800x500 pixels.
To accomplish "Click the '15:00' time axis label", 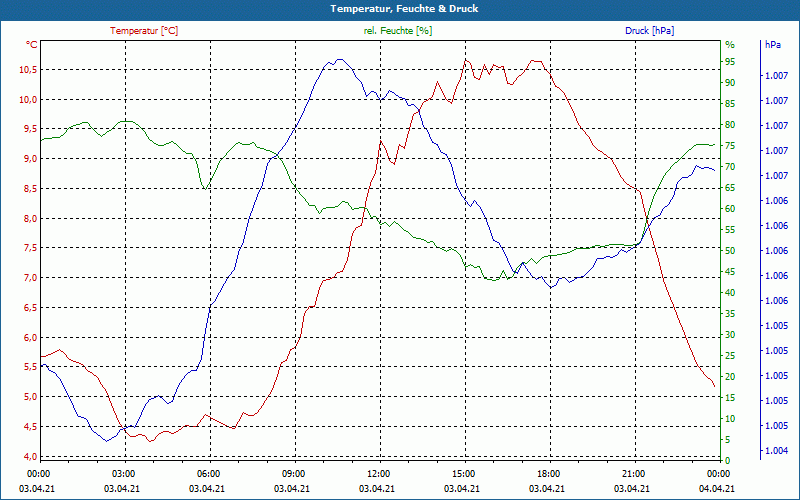I will click(x=463, y=473).
